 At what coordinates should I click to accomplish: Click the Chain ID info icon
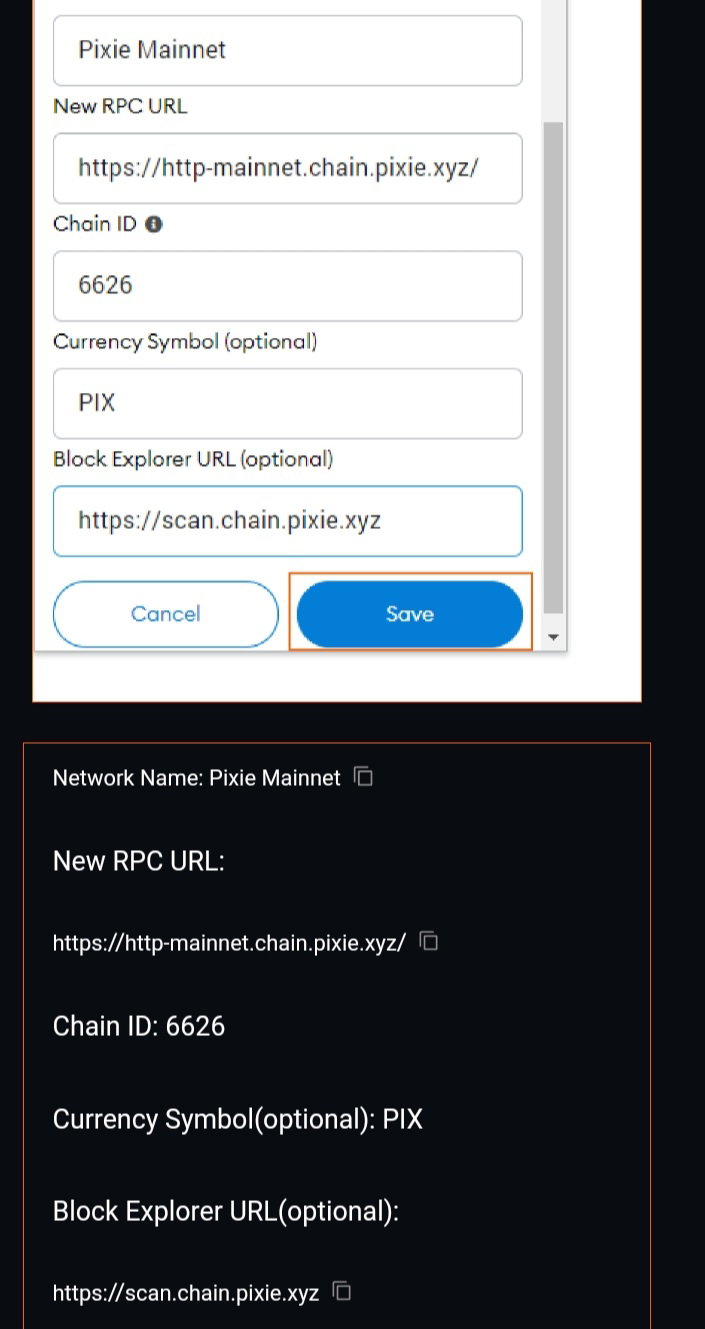click(x=154, y=225)
